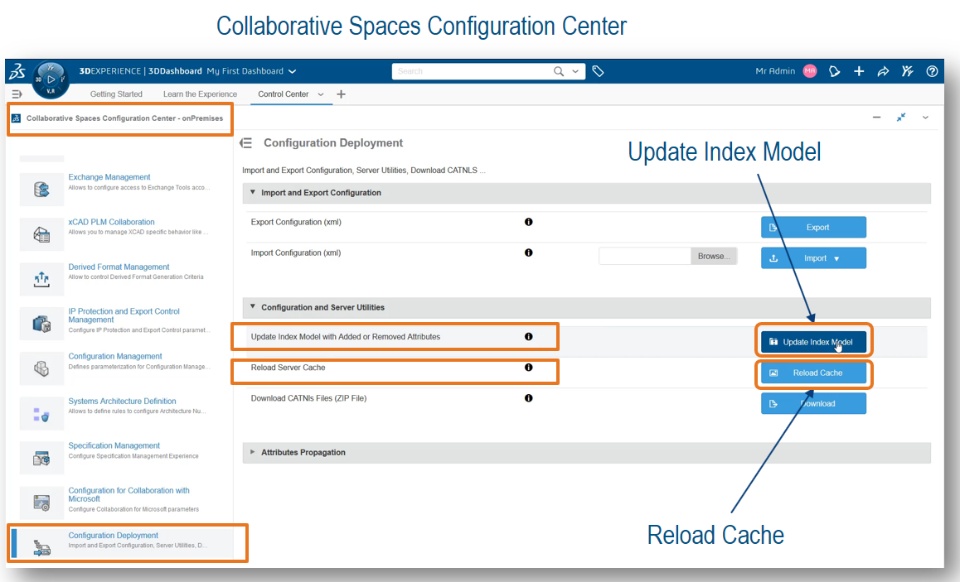The height and width of the screenshot is (582, 960).
Task: Show info for Reload Server Cache
Action: click(528, 367)
